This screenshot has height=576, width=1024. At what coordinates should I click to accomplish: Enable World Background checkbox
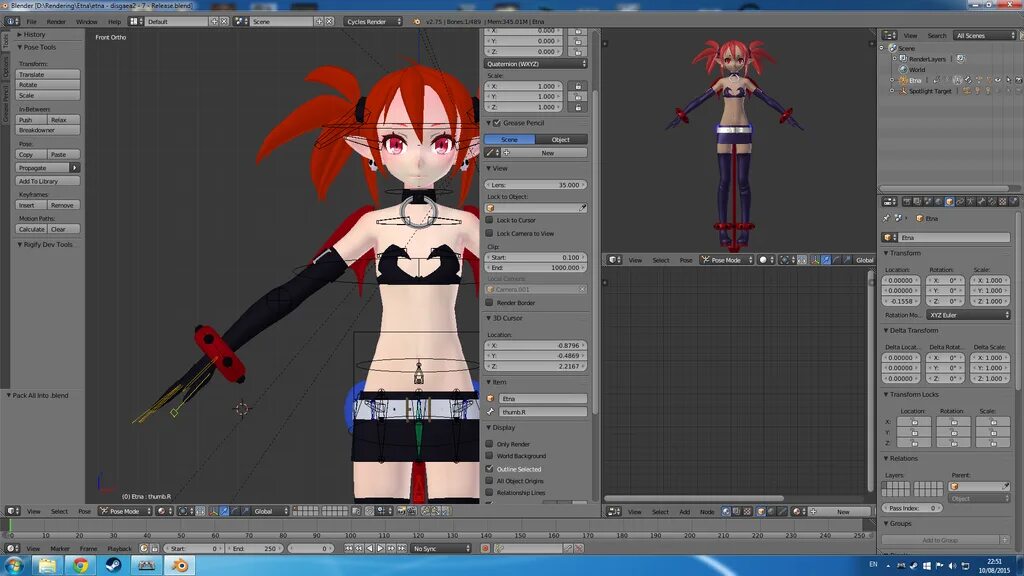(x=489, y=456)
